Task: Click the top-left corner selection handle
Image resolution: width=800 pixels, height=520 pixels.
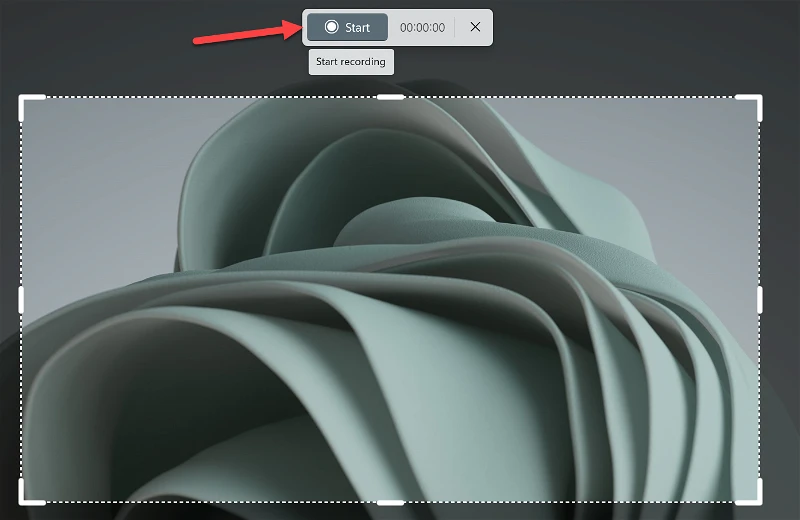Action: coord(32,107)
